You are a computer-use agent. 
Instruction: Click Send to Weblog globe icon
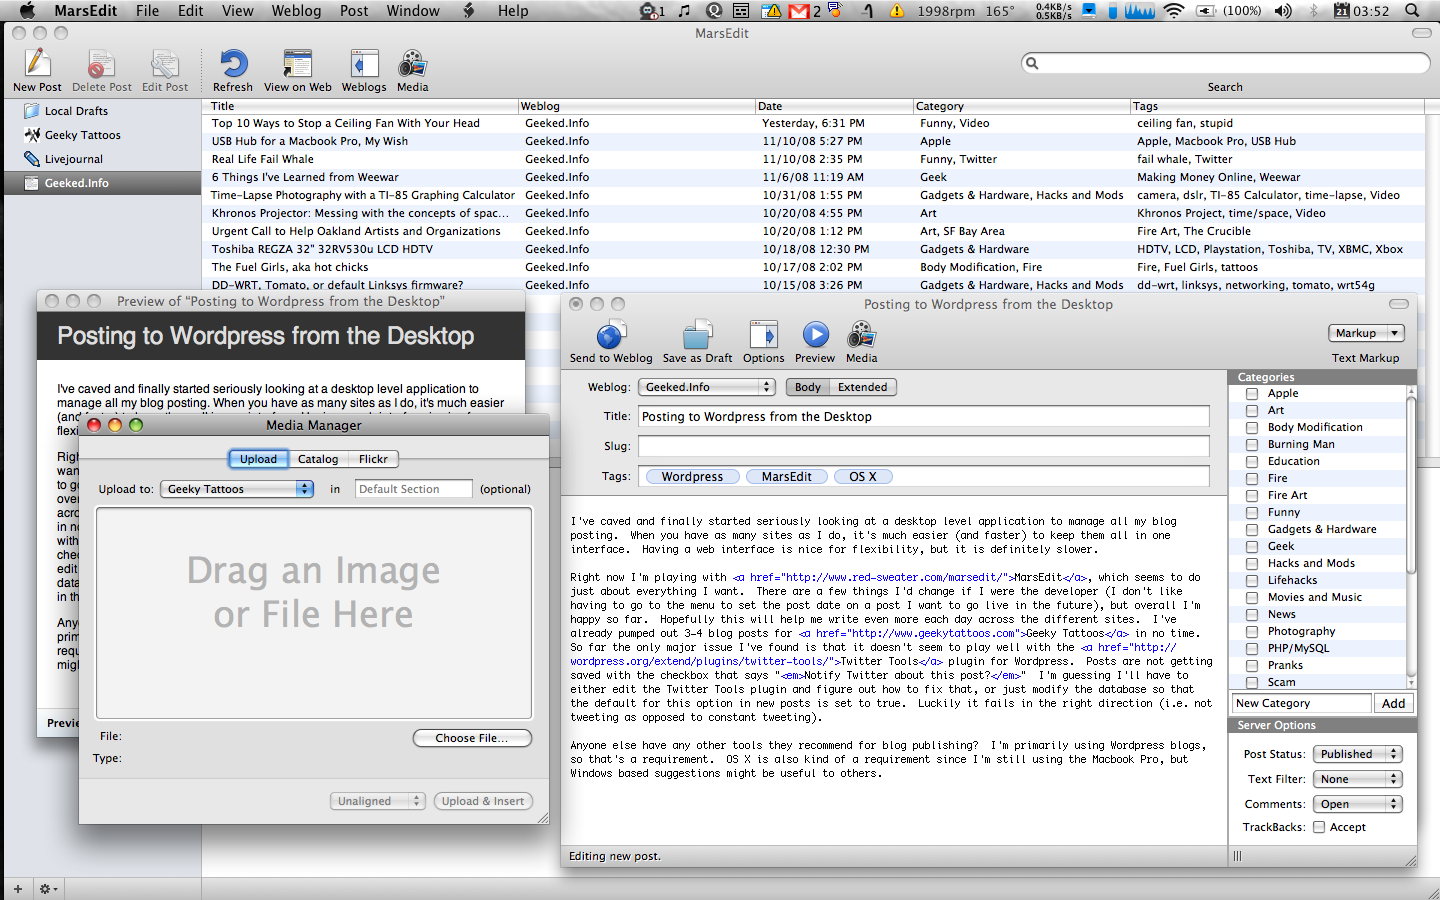(610, 336)
